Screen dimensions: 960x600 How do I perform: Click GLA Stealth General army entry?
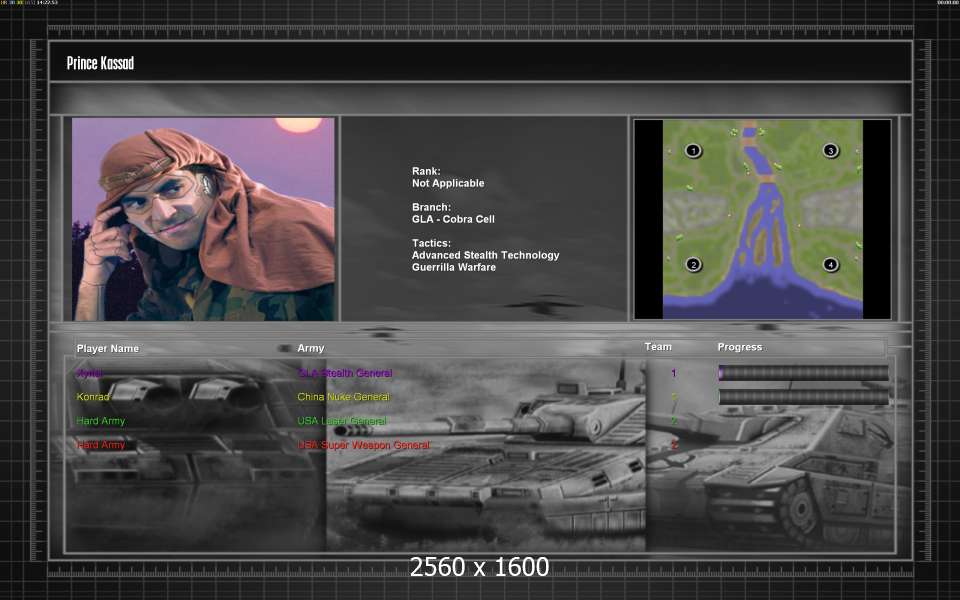pos(345,373)
